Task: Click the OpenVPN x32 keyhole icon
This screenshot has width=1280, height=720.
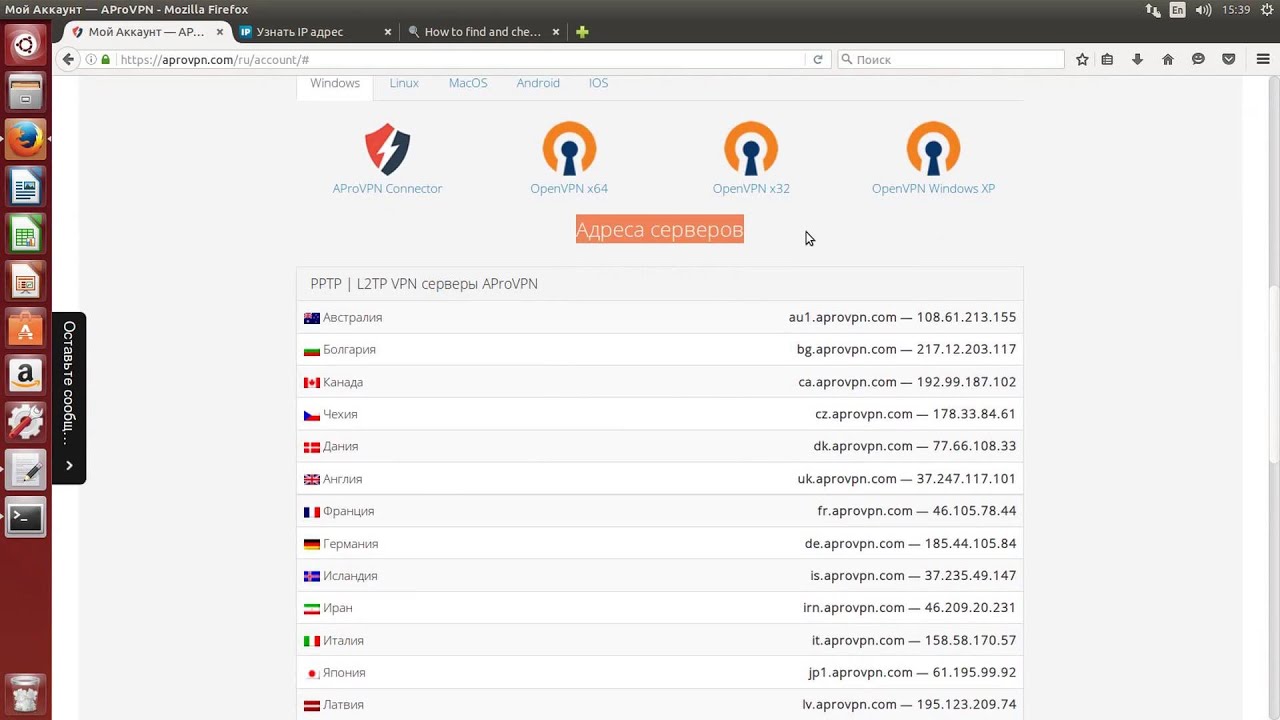Action: [751, 149]
